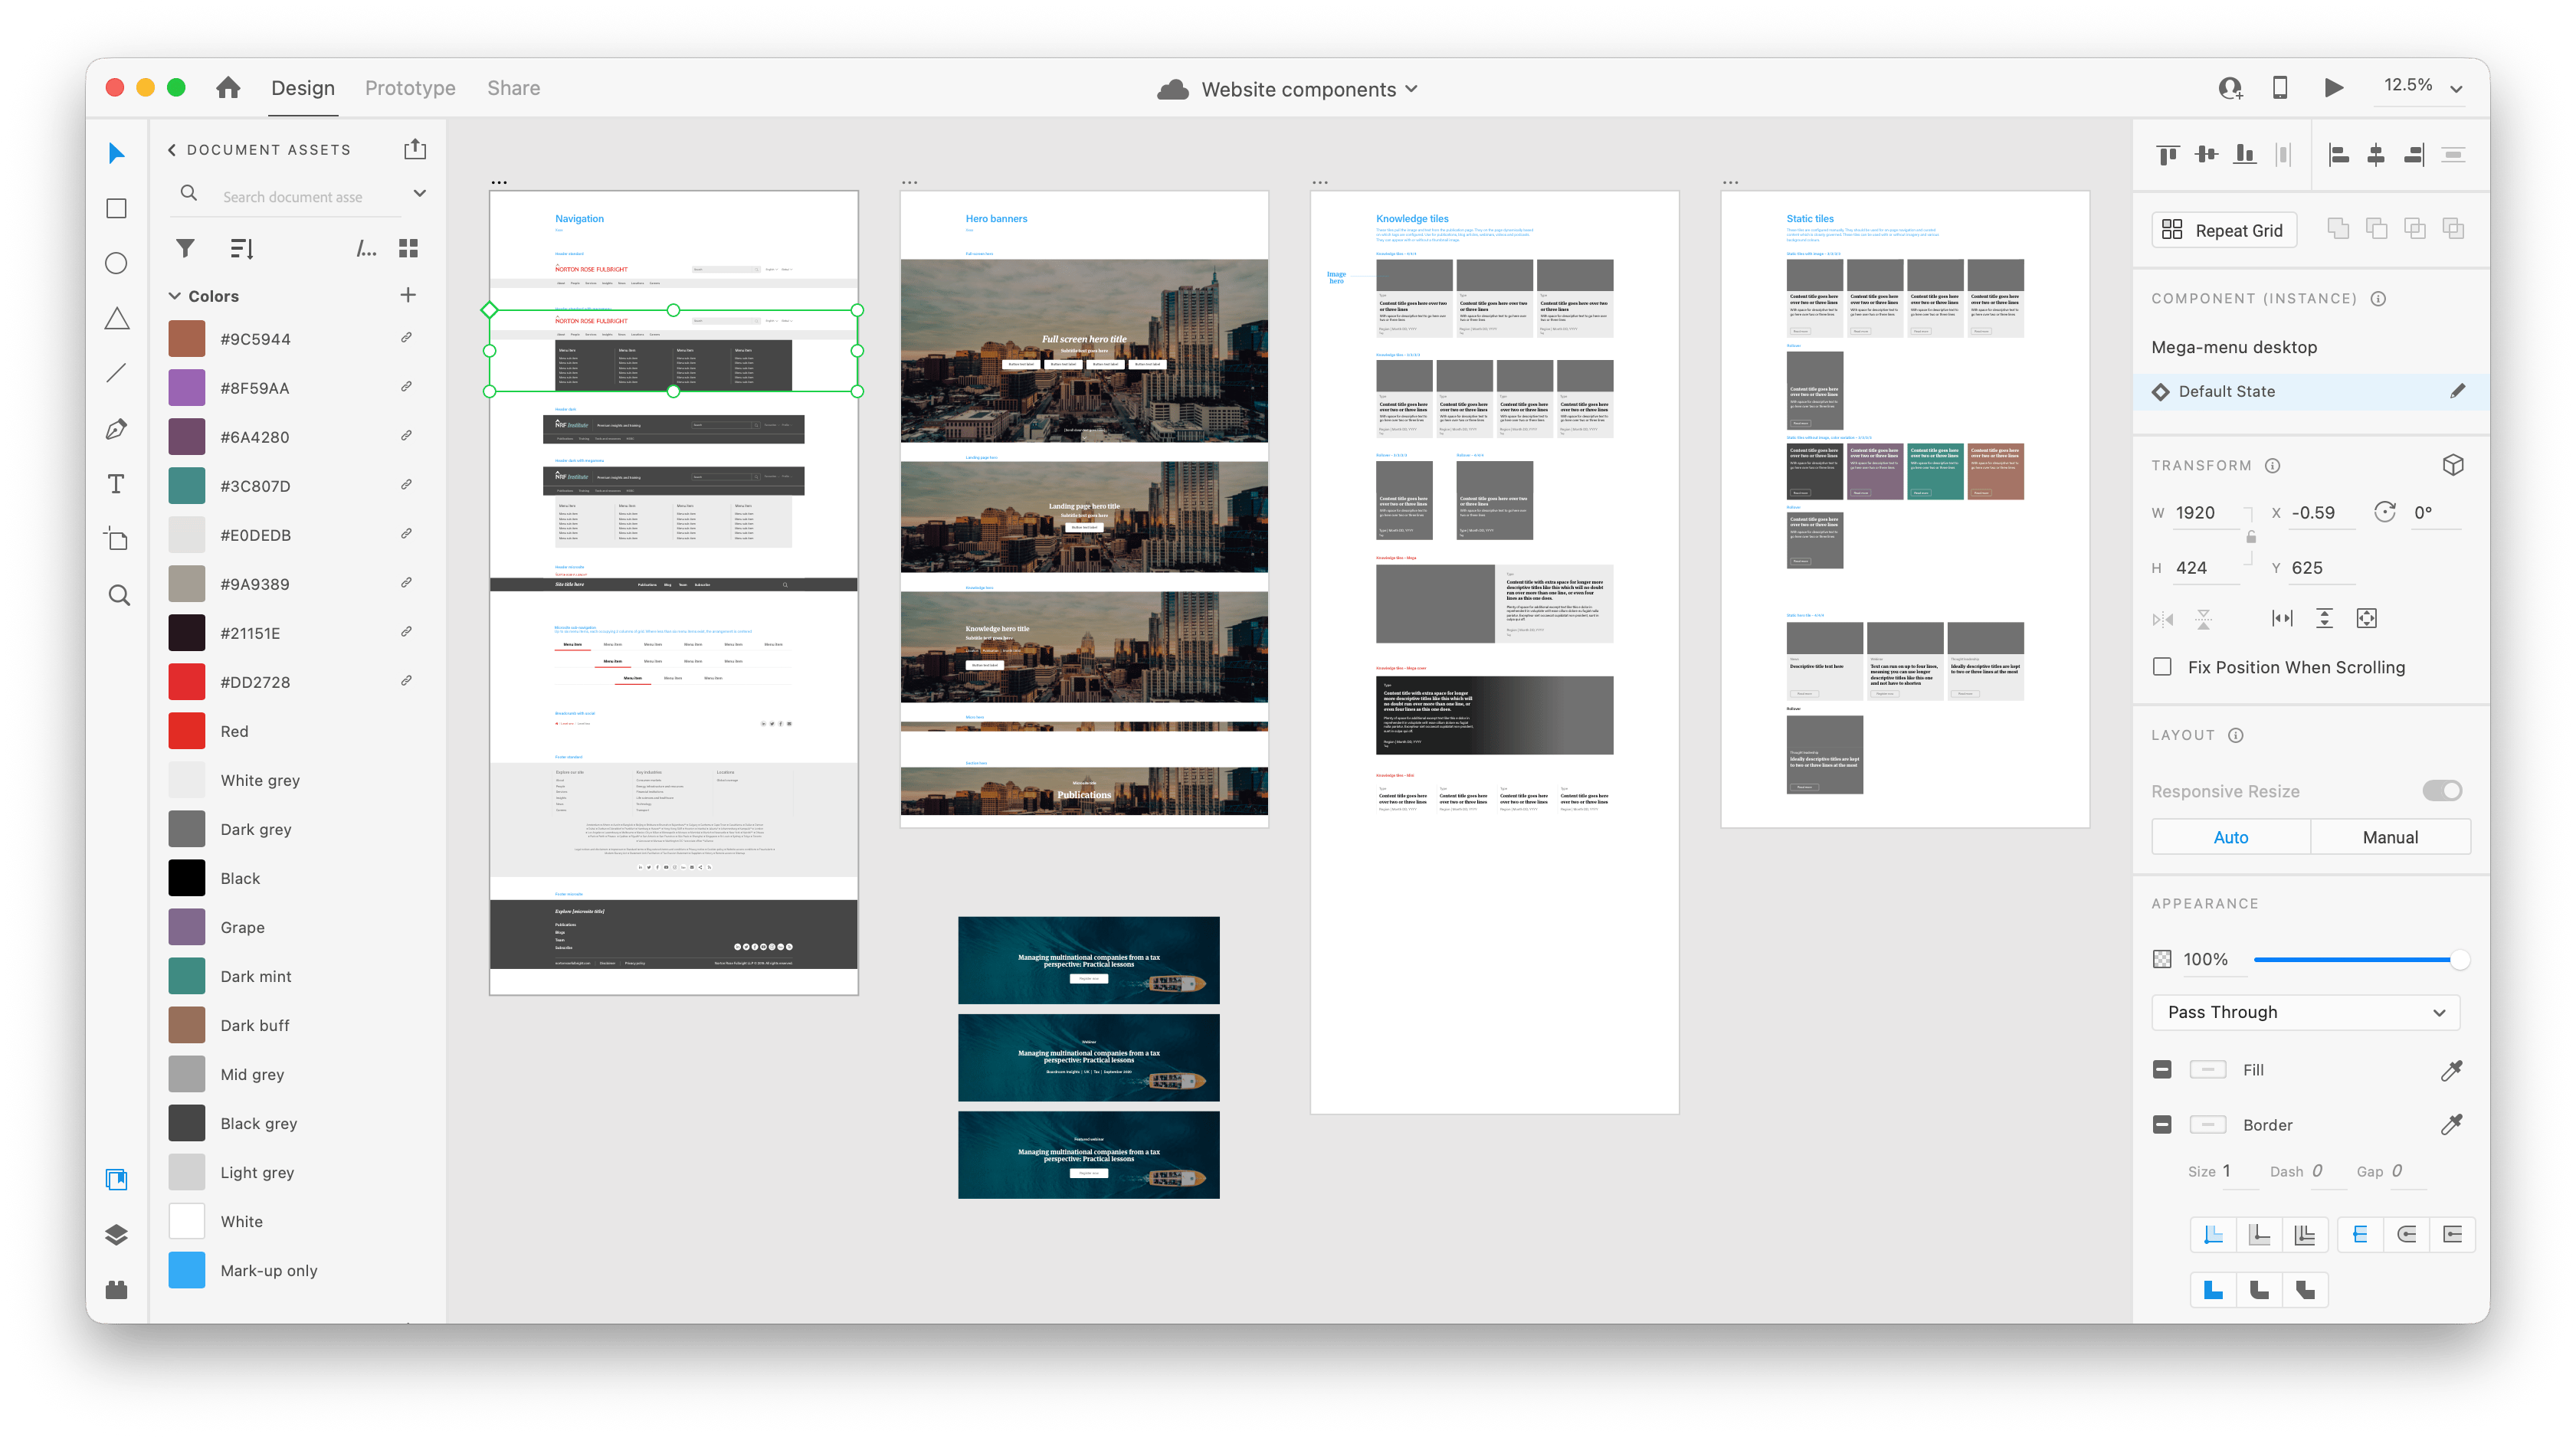The image size is (2576, 1437).
Task: Click the Dark mint color swatch
Action: 187,976
